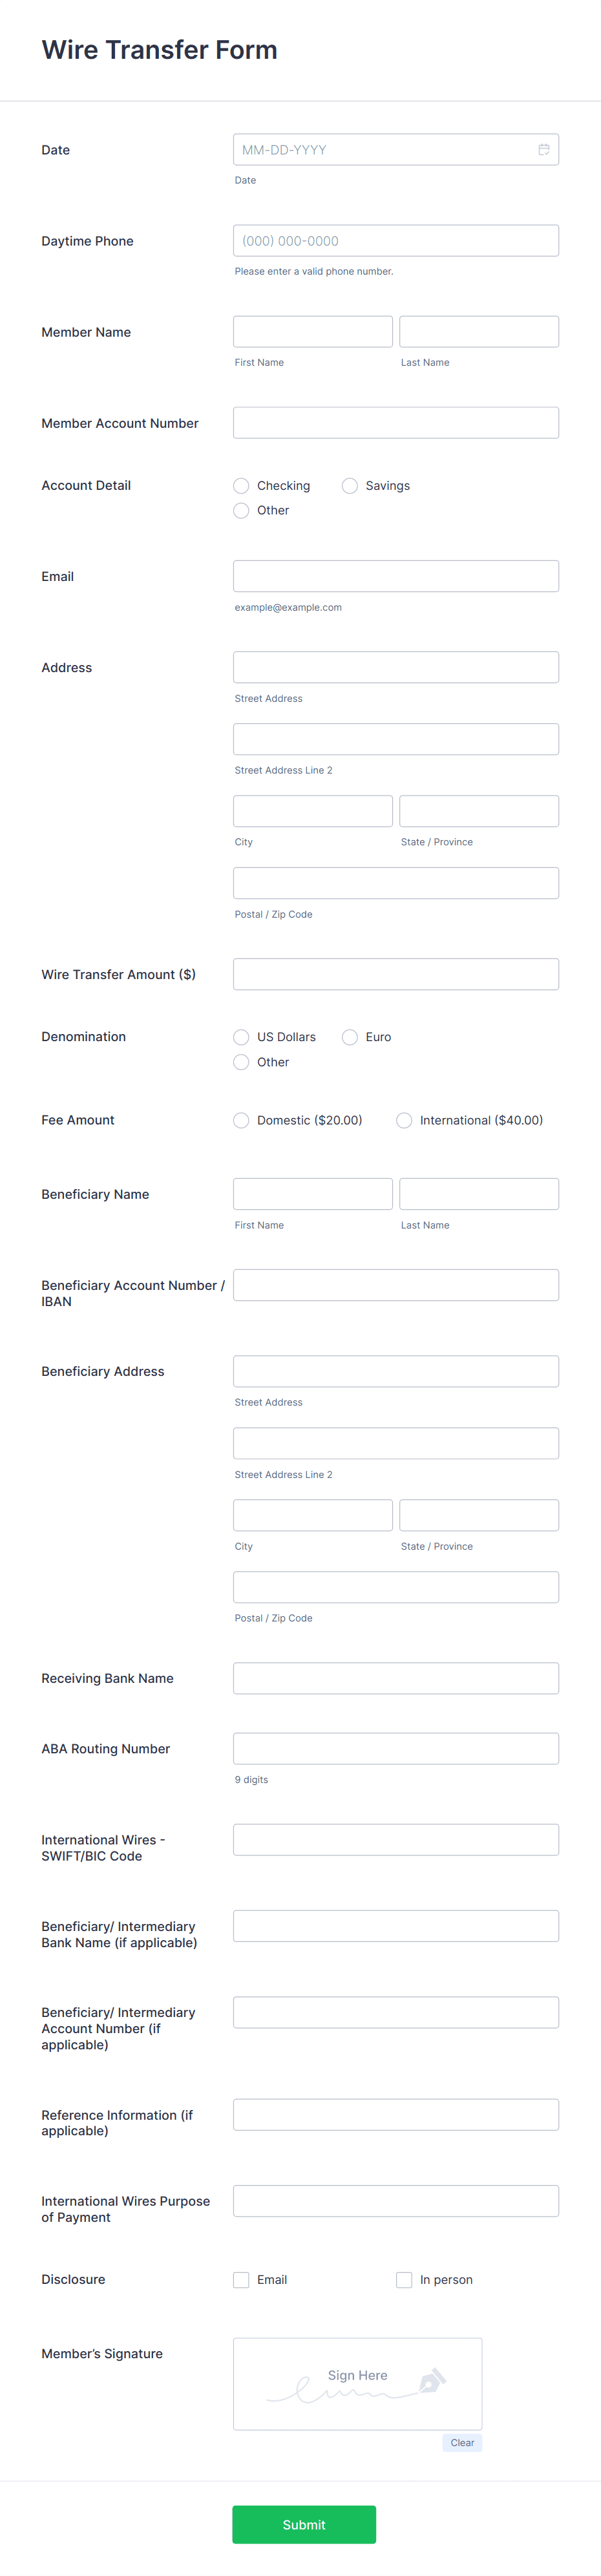Select Euro as the denomination
This screenshot has width=601, height=2576.
(x=350, y=1037)
